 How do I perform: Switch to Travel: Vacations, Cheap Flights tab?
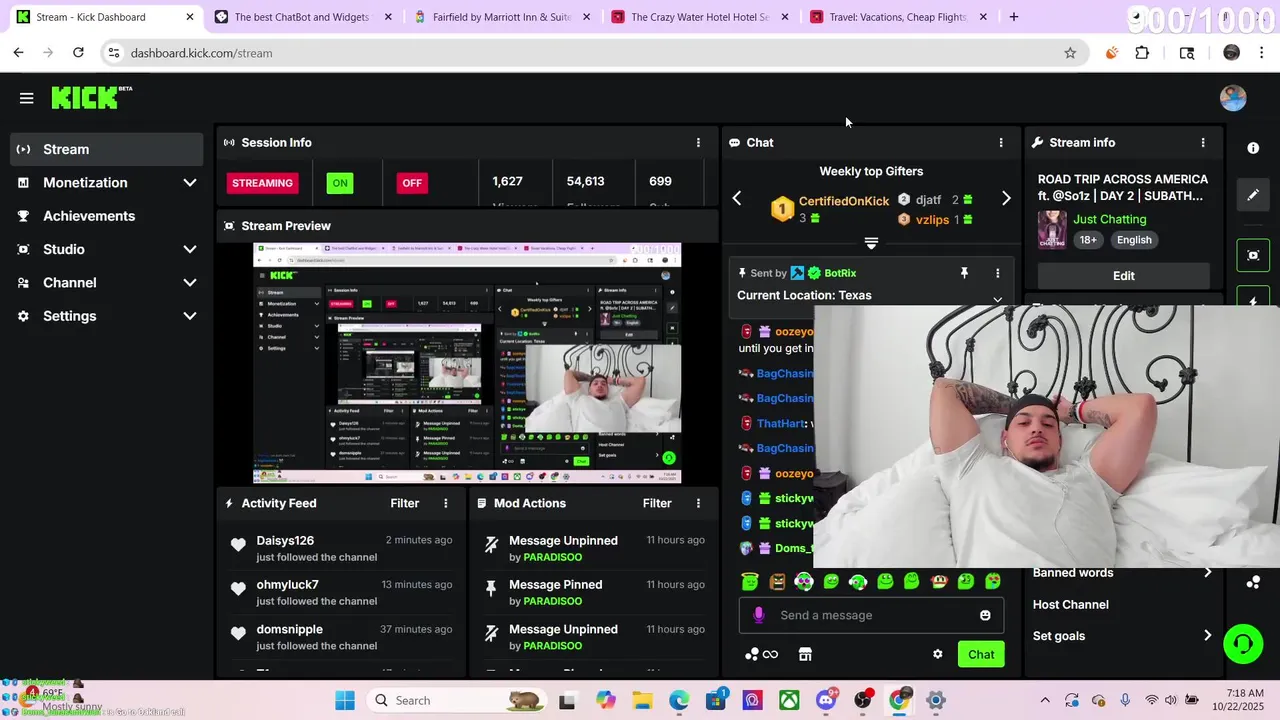[897, 17]
